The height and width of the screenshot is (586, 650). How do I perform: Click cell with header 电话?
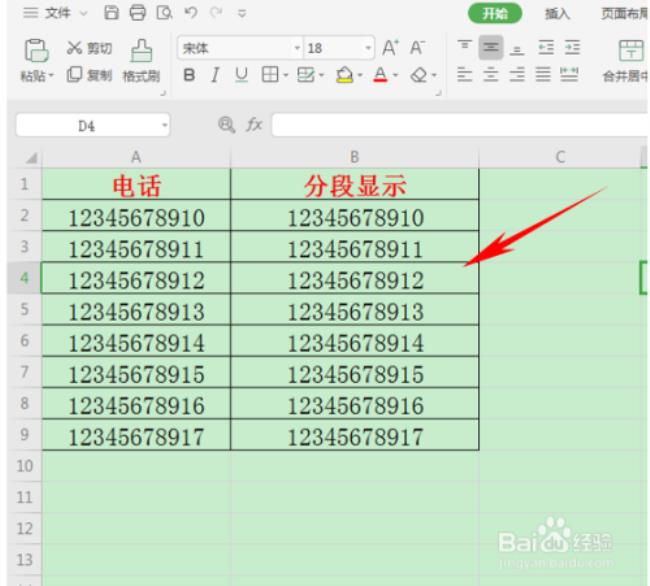point(136,184)
